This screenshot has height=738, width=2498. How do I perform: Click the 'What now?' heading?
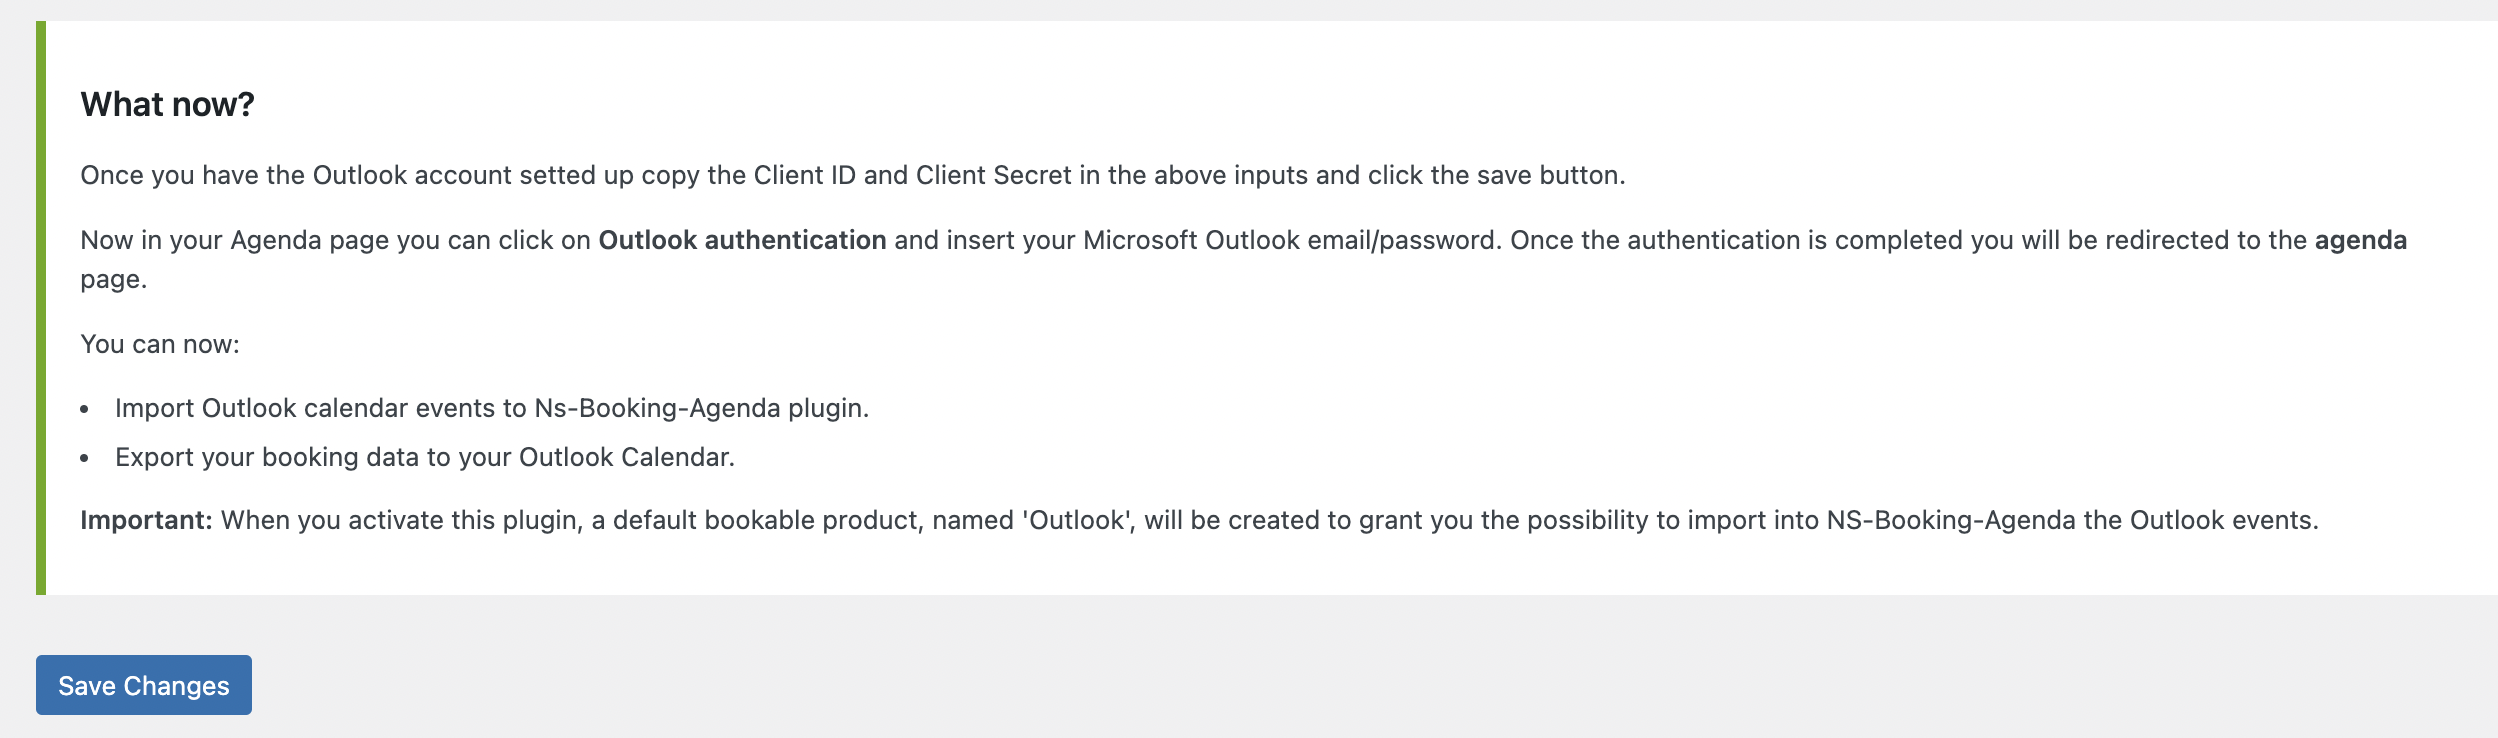pos(168,104)
